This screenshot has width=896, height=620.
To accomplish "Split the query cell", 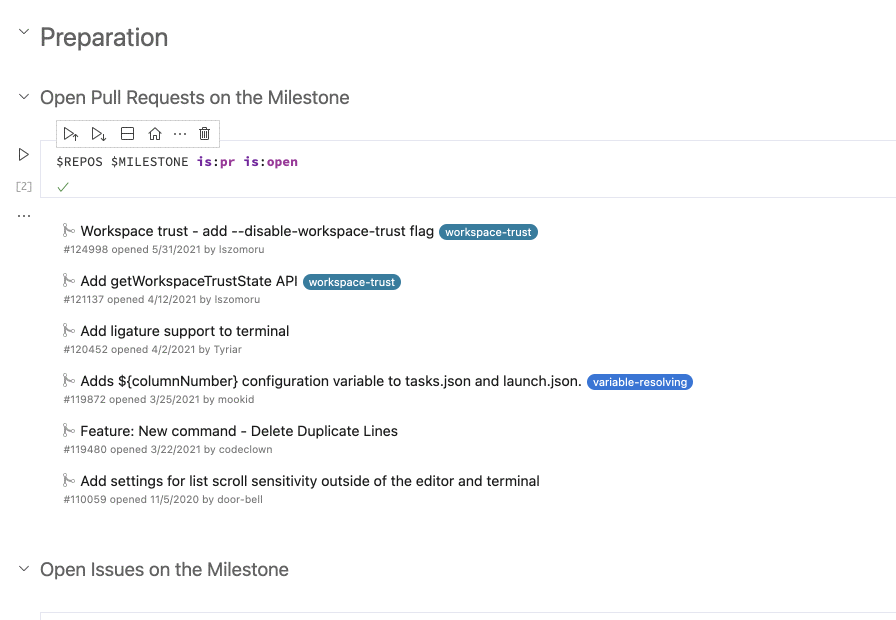I will tap(127, 133).
